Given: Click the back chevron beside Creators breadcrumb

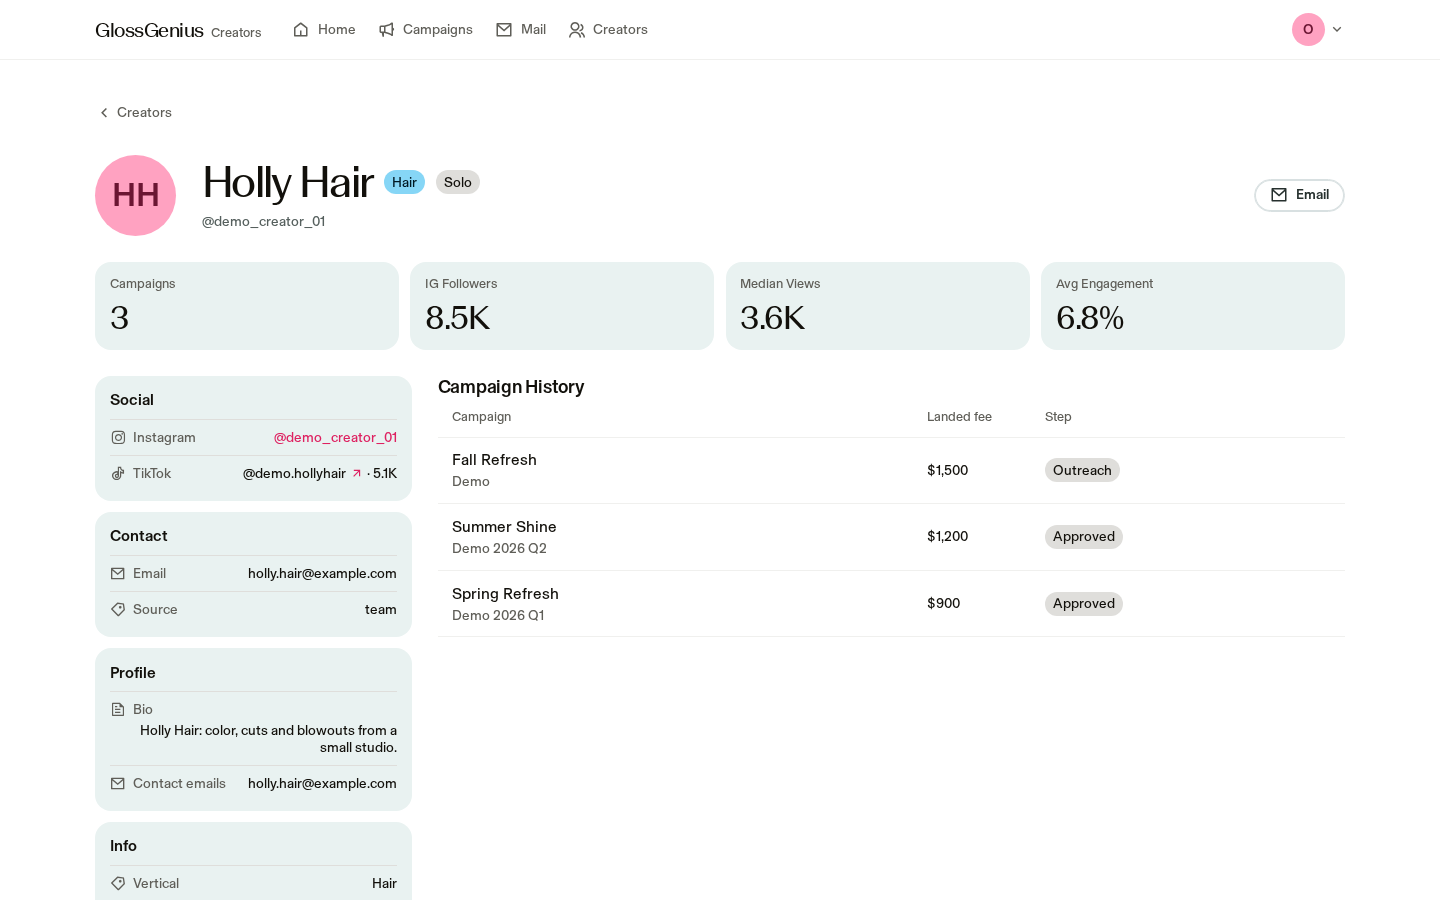Looking at the screenshot, I should click(x=104, y=113).
